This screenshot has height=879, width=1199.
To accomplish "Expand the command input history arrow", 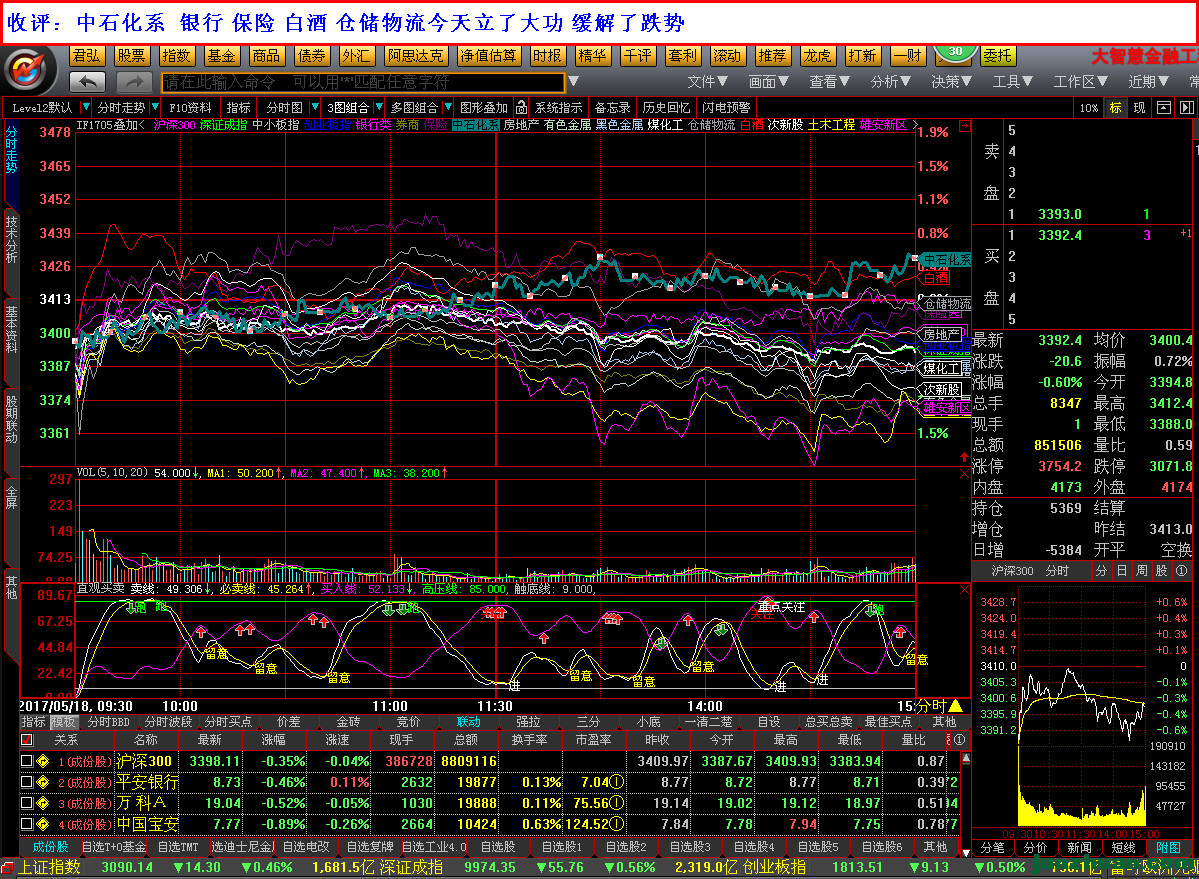I will coord(574,82).
